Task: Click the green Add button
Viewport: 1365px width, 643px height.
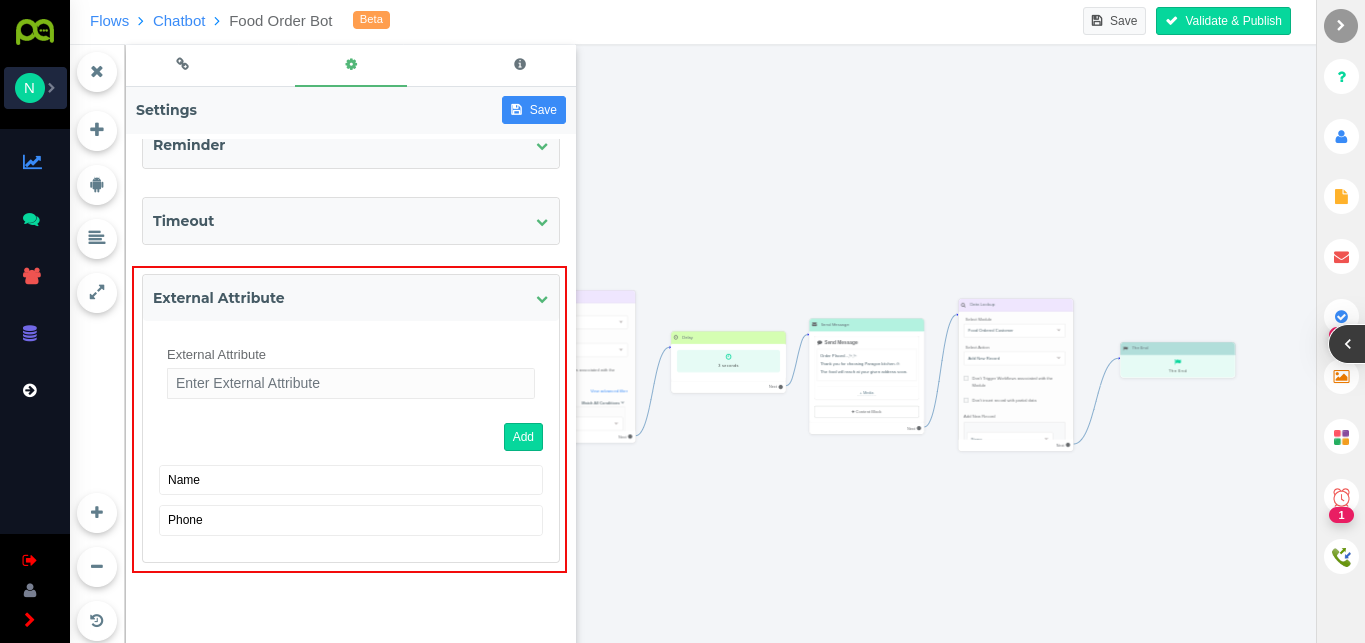Action: tap(523, 437)
